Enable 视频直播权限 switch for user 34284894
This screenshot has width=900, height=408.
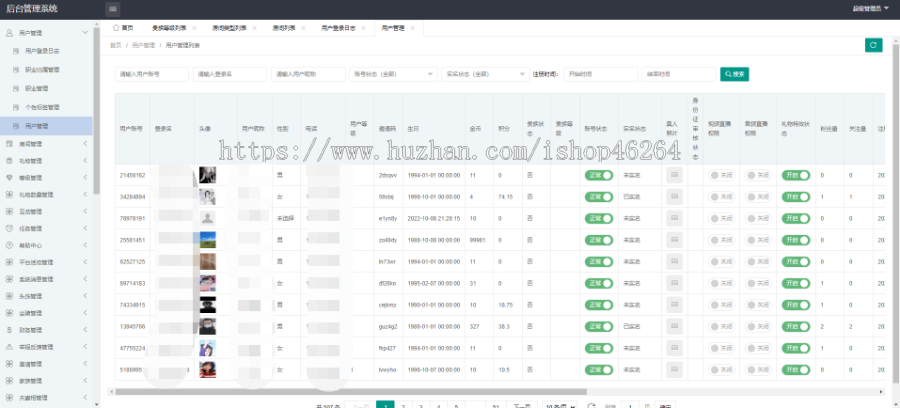click(721, 197)
